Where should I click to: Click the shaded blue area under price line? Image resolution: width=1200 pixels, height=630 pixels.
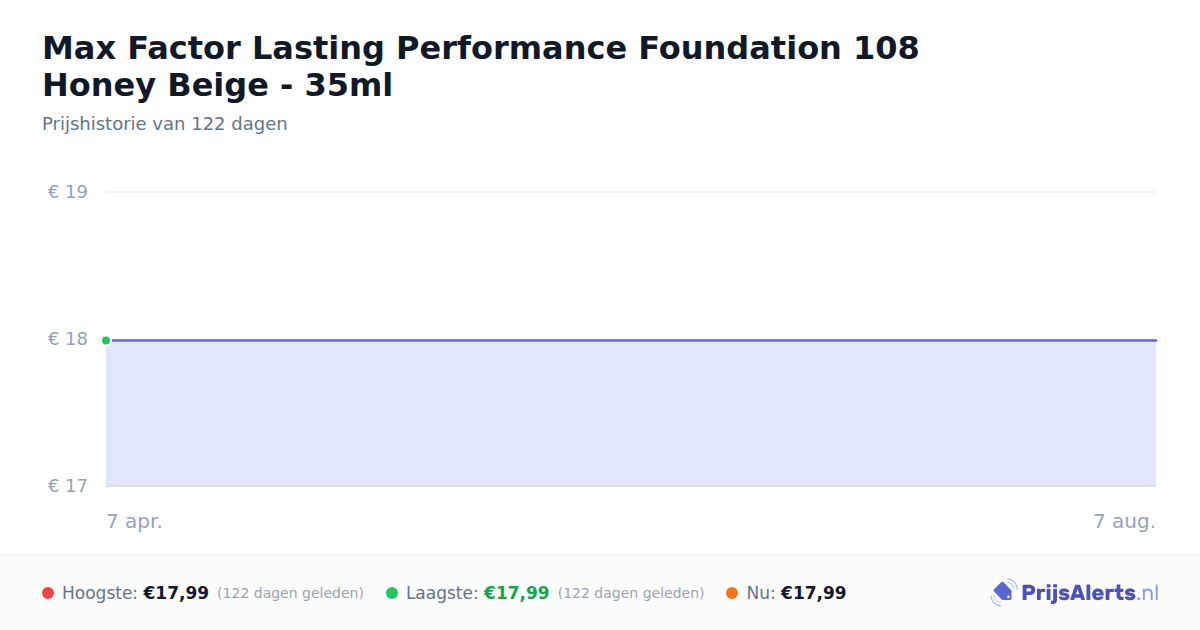[x=631, y=413]
